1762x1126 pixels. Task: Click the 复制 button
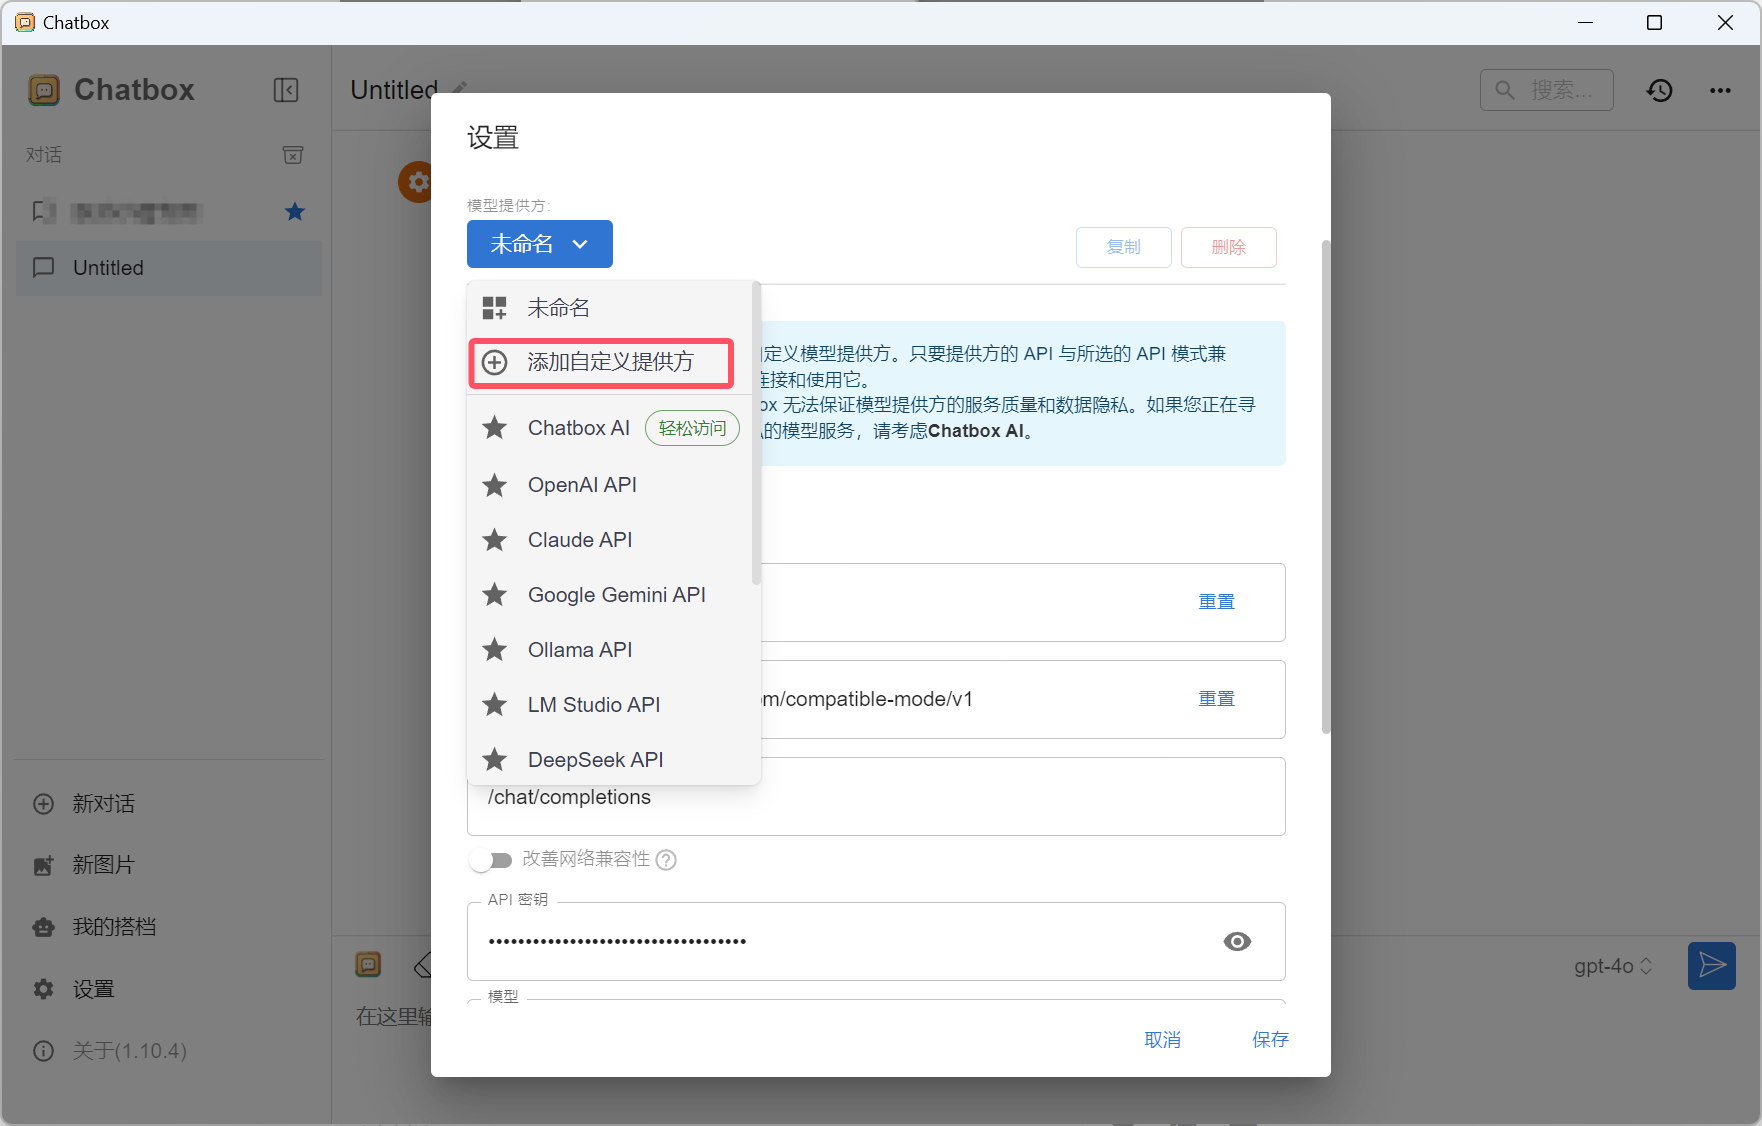(x=1124, y=247)
